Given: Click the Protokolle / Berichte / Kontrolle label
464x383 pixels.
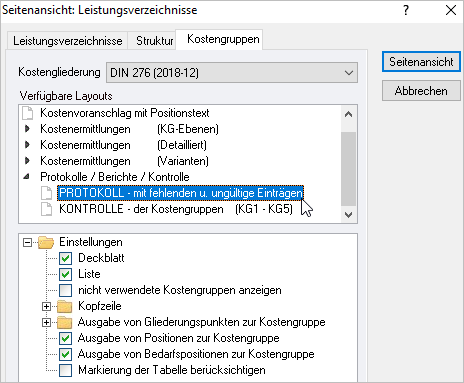Looking at the screenshot, I should tap(115, 177).
